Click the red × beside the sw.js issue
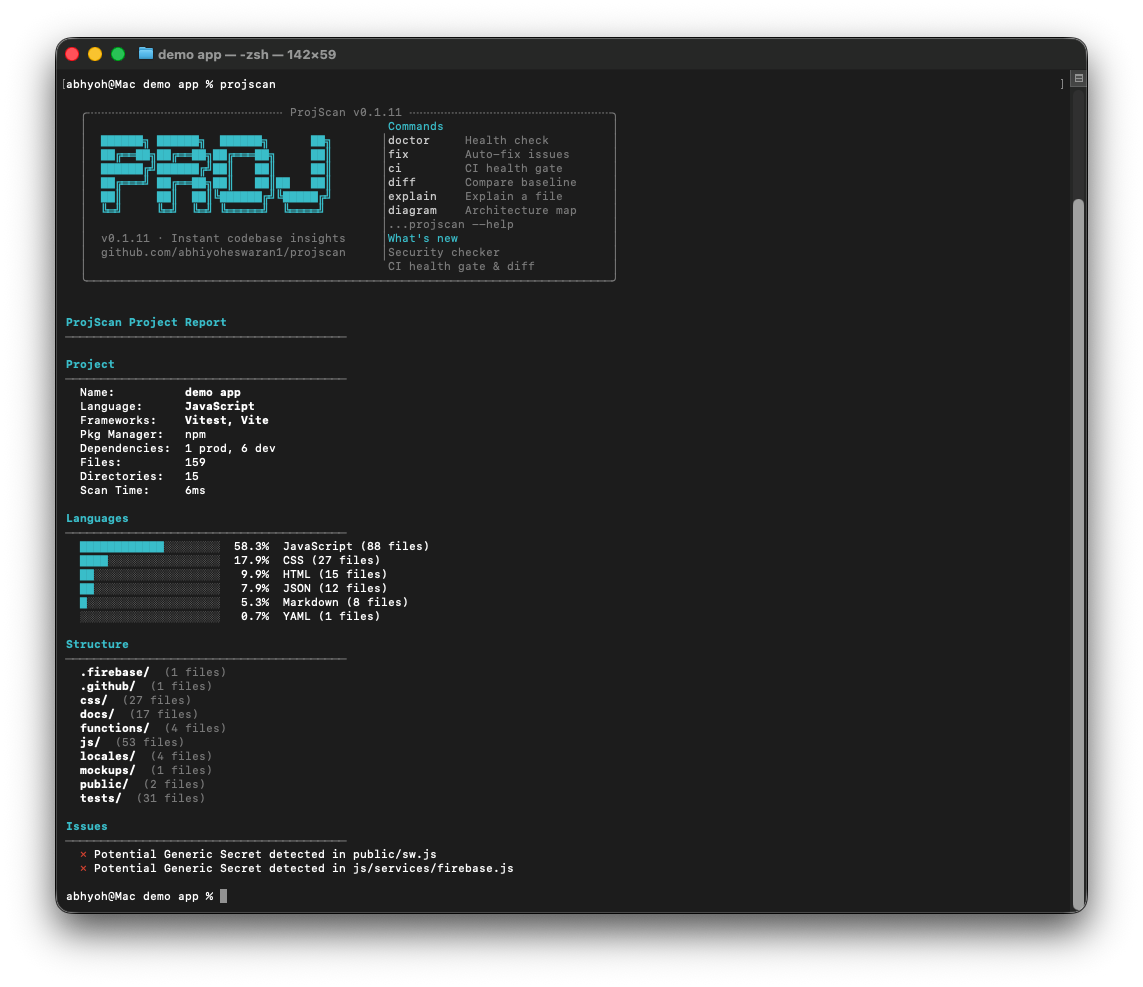1143x987 pixels. [83, 854]
